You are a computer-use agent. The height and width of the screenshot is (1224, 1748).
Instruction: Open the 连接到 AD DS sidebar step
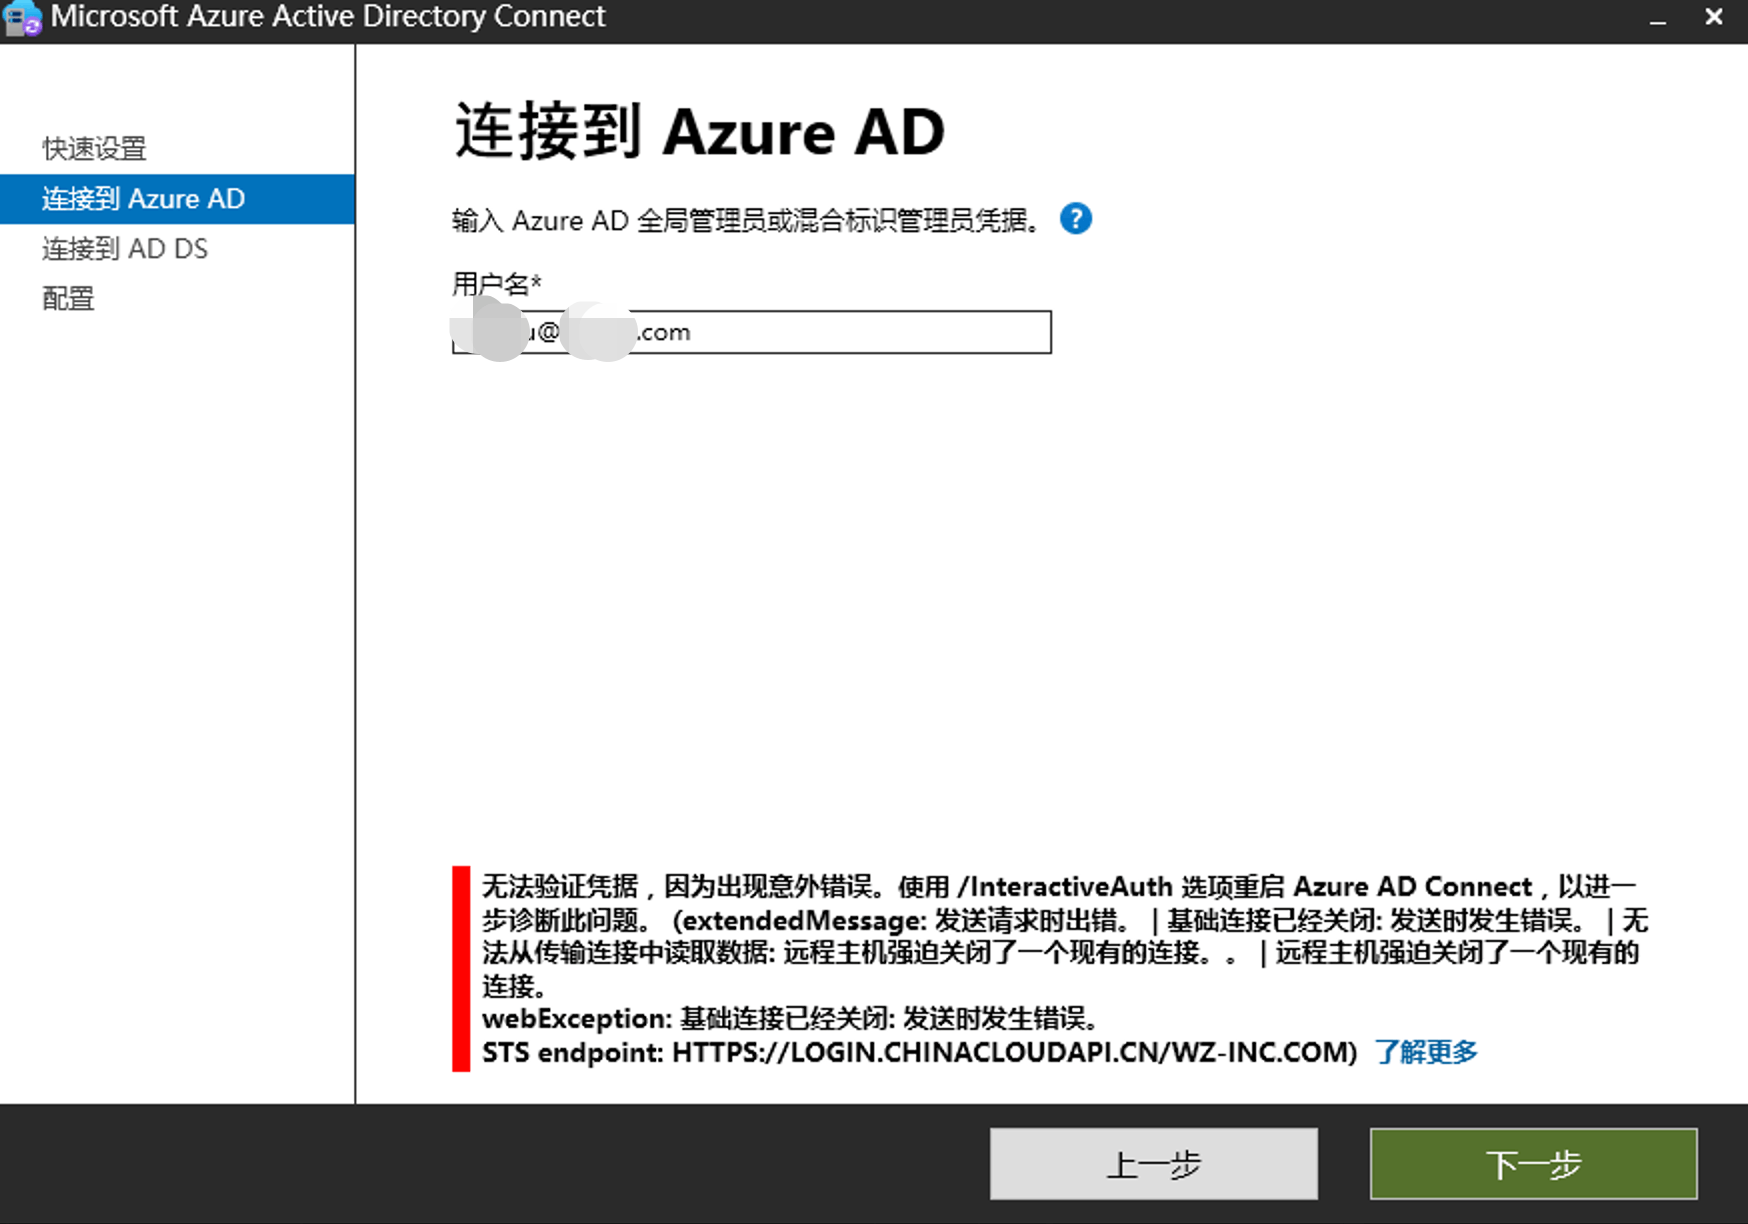pyautogui.click(x=125, y=248)
